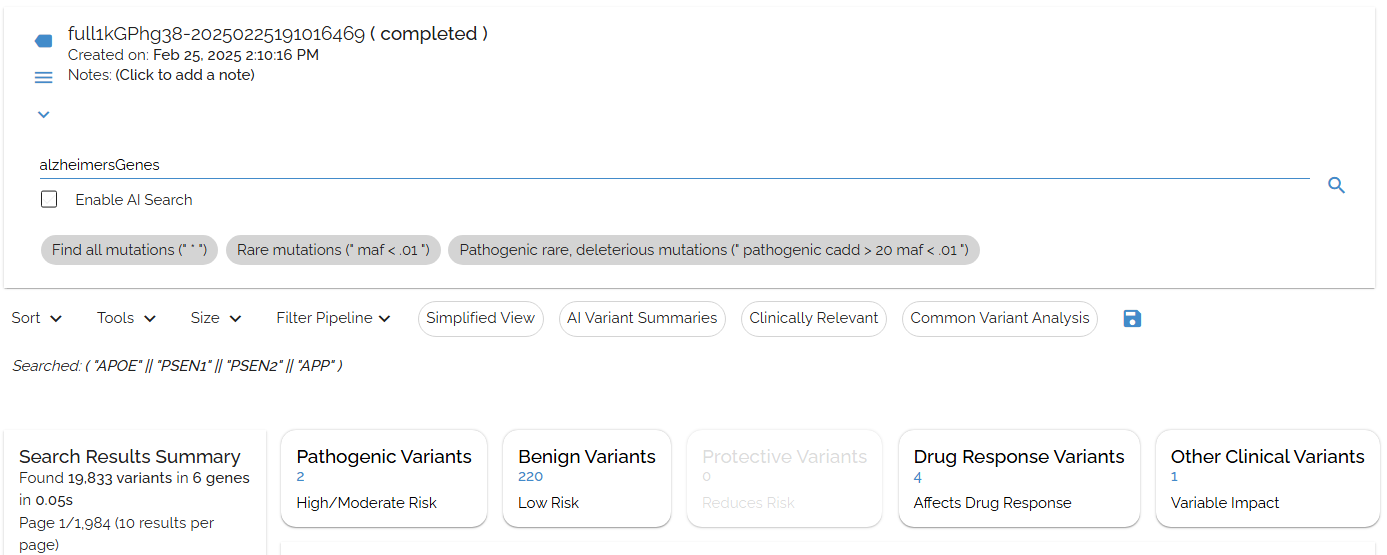
Task: Open the hamburger menu icon
Action: [43, 77]
